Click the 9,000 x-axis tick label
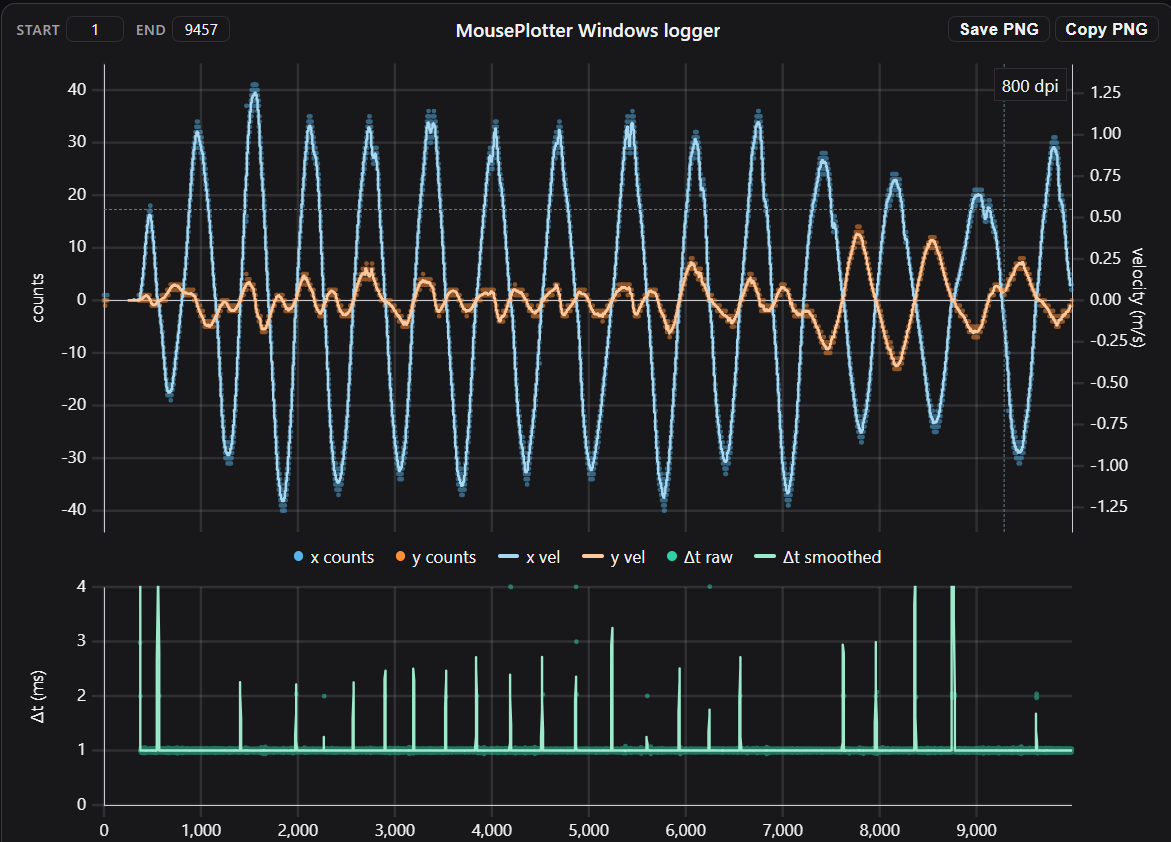The width and height of the screenshot is (1171, 842). 976,830
